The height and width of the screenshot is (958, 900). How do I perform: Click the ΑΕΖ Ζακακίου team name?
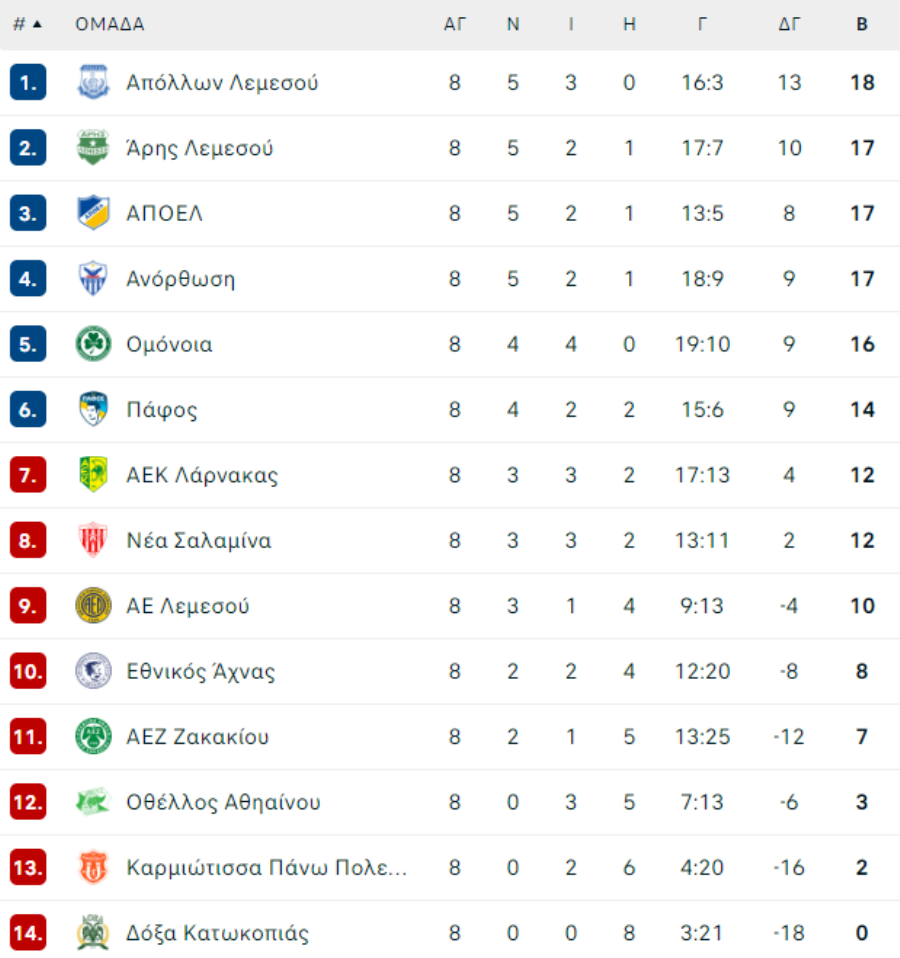coord(197,737)
